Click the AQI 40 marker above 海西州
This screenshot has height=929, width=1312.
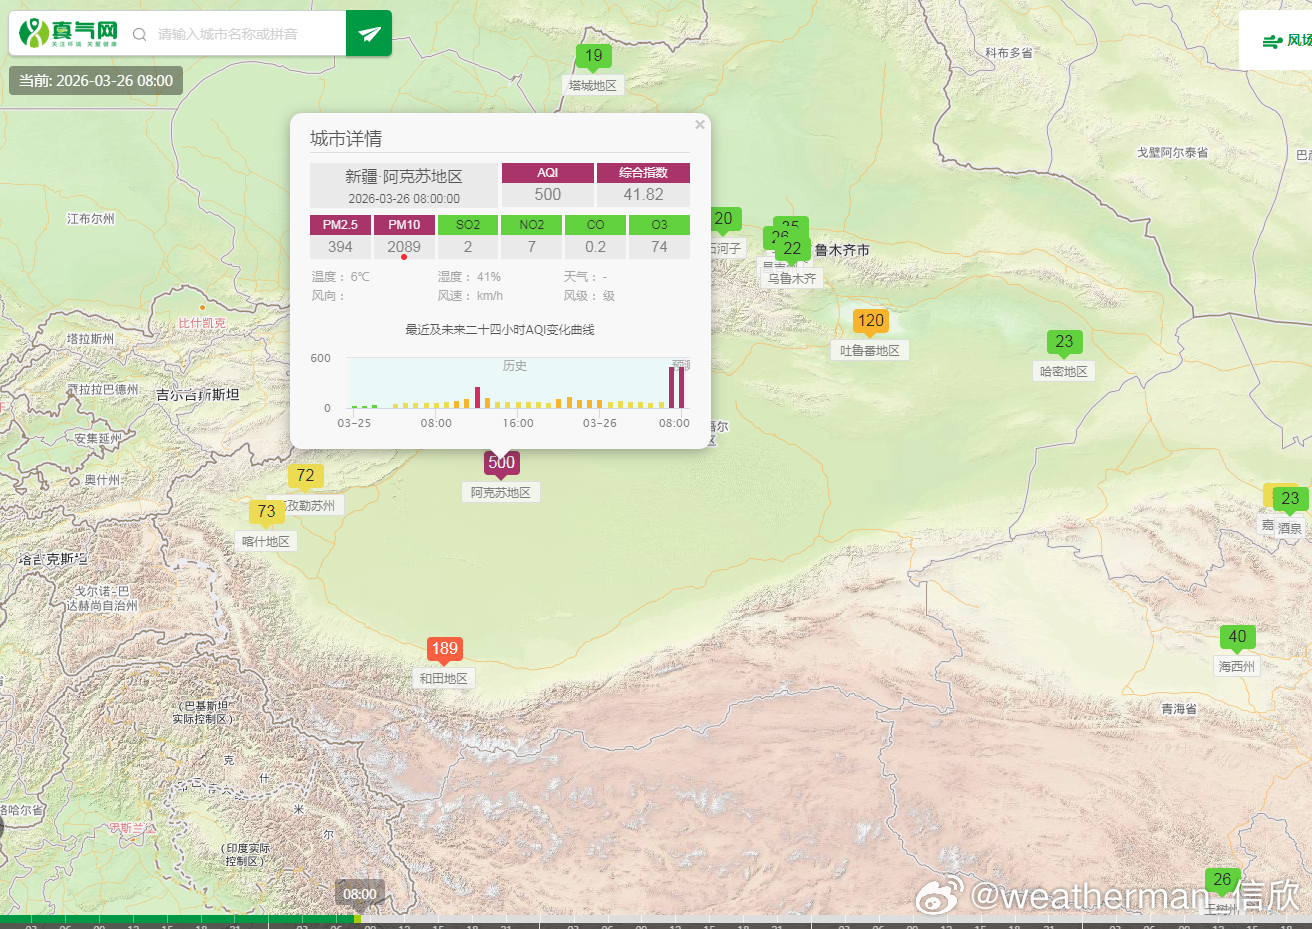[x=1237, y=638]
